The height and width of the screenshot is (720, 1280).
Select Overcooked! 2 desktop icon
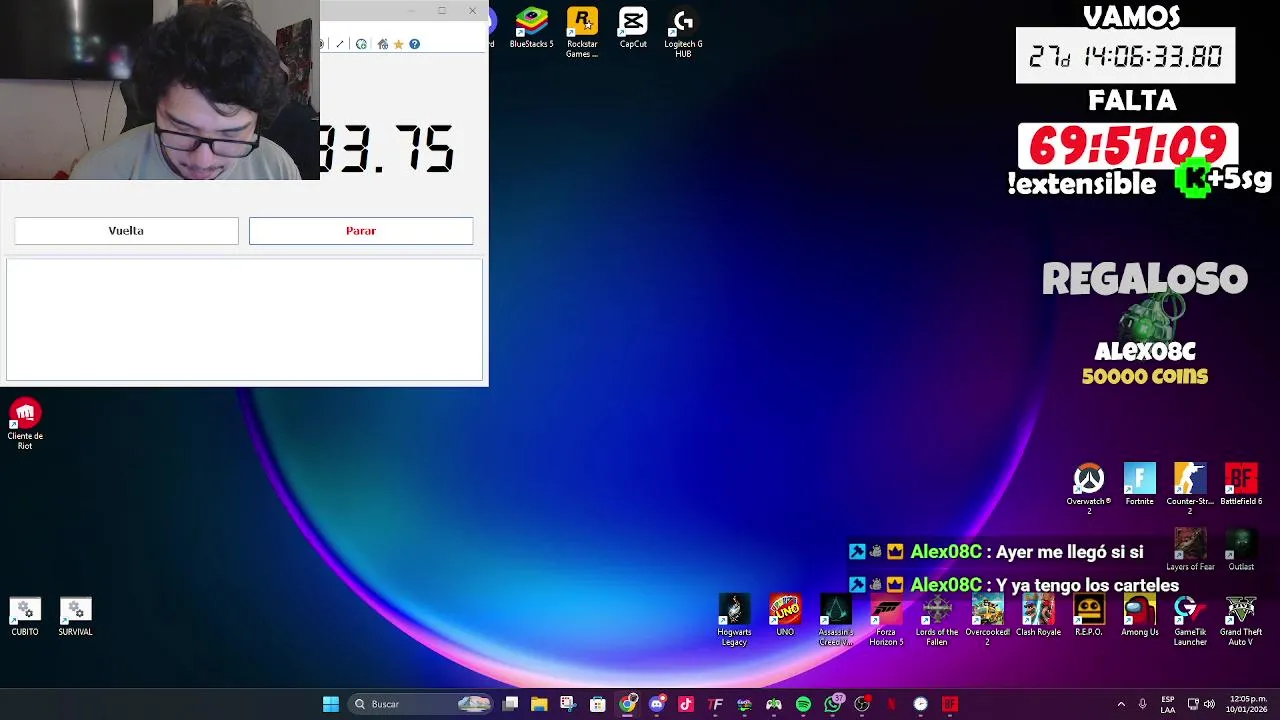click(x=988, y=621)
